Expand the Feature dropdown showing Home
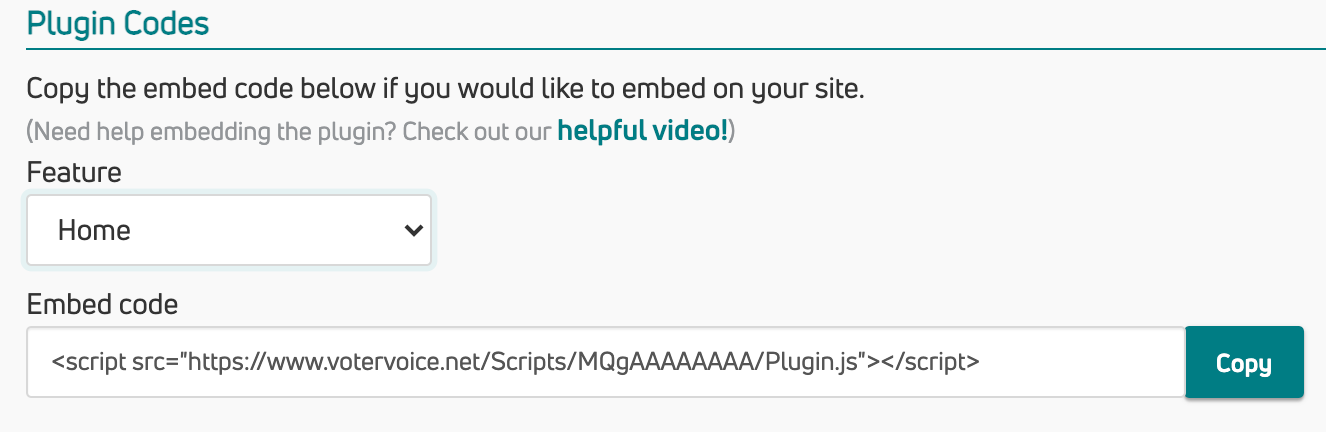Screen dimensions: 1326x432 [x=229, y=231]
